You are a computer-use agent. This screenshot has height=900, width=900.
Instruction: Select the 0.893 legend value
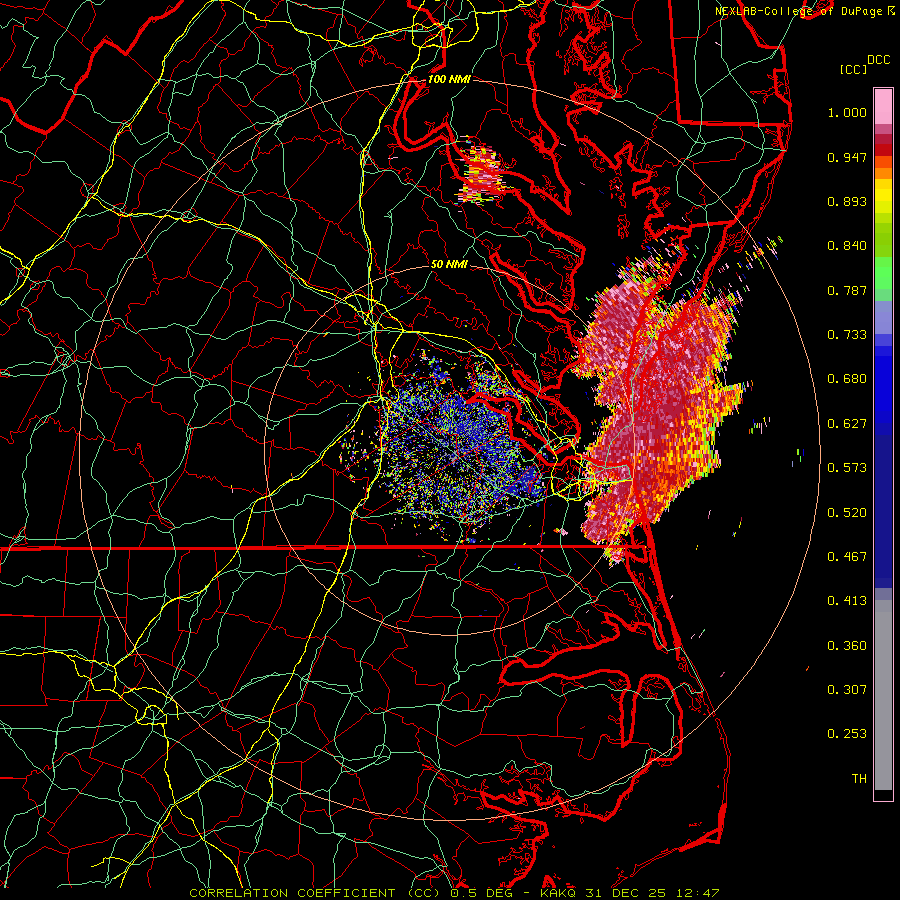tap(847, 201)
